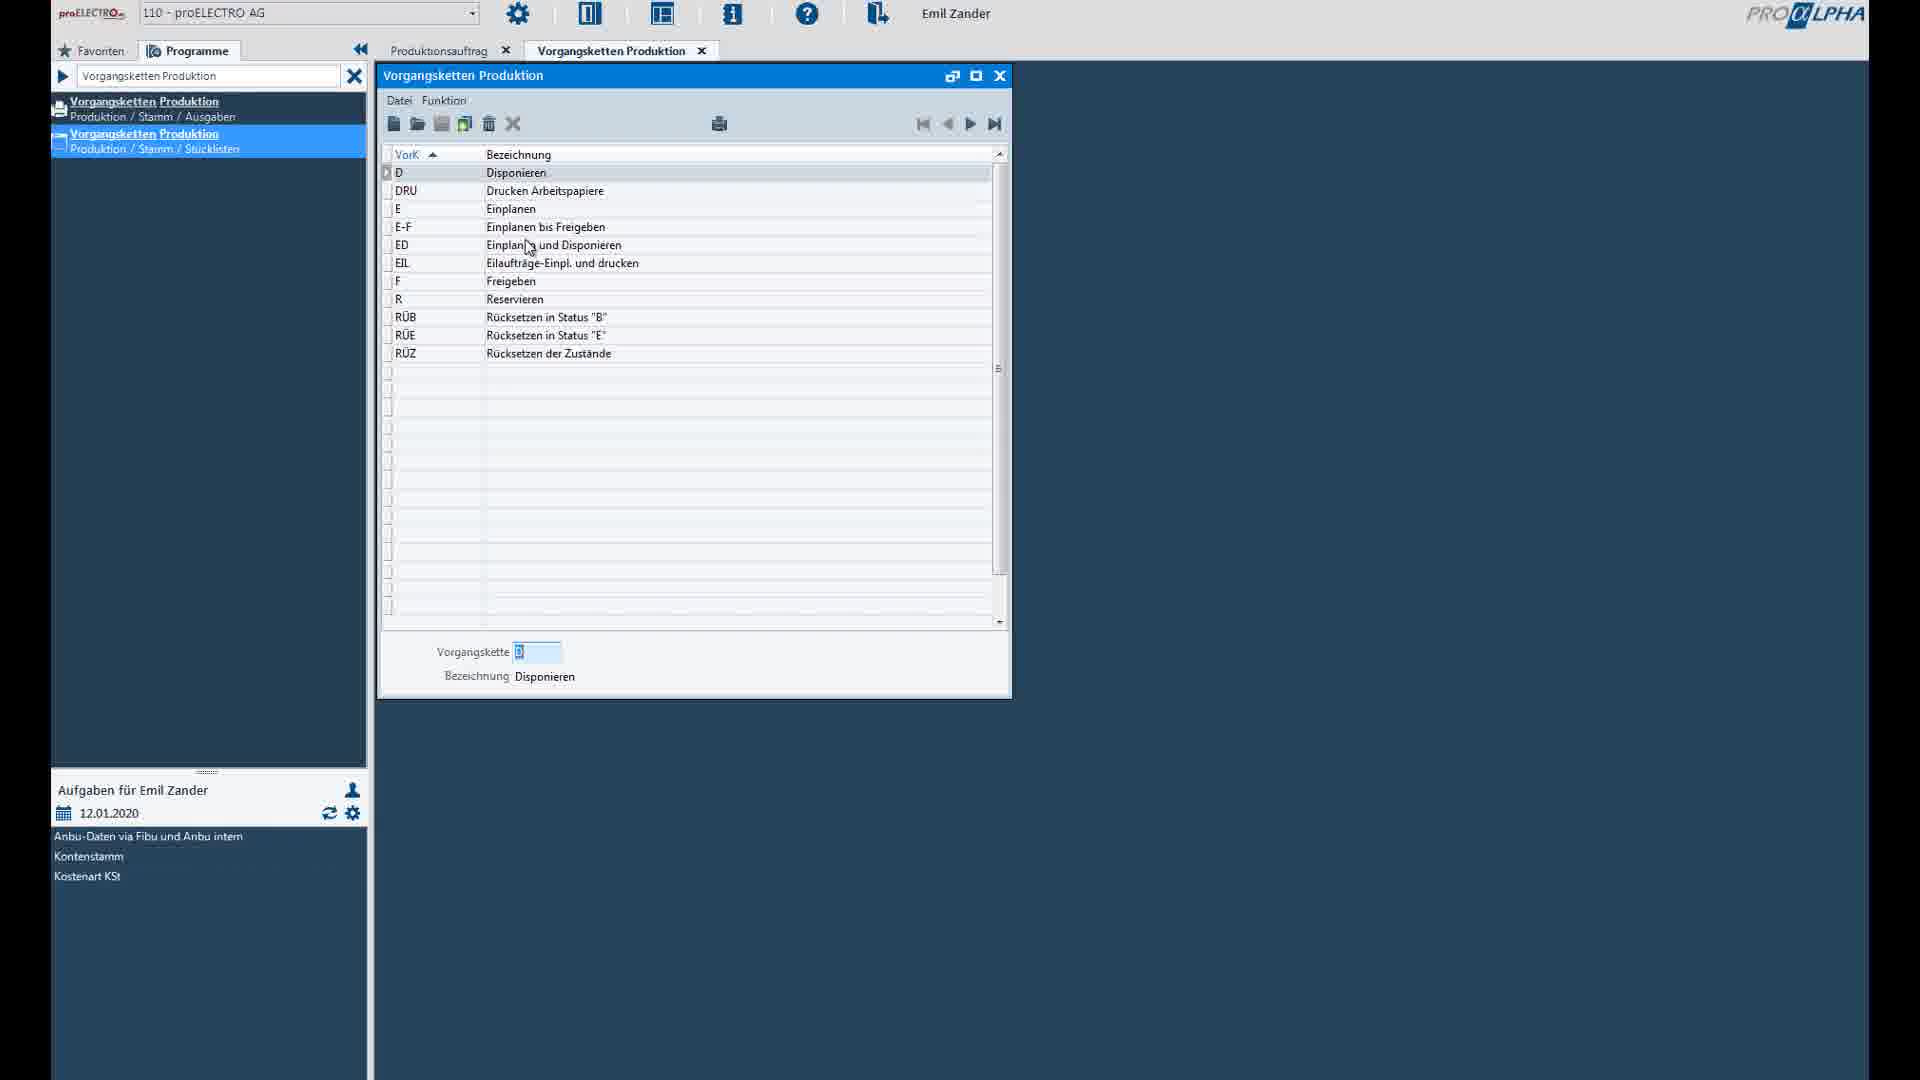Click scroll-up arrow of table scrollbar
Image resolution: width=1920 pixels, height=1080 pixels.
coord(999,154)
